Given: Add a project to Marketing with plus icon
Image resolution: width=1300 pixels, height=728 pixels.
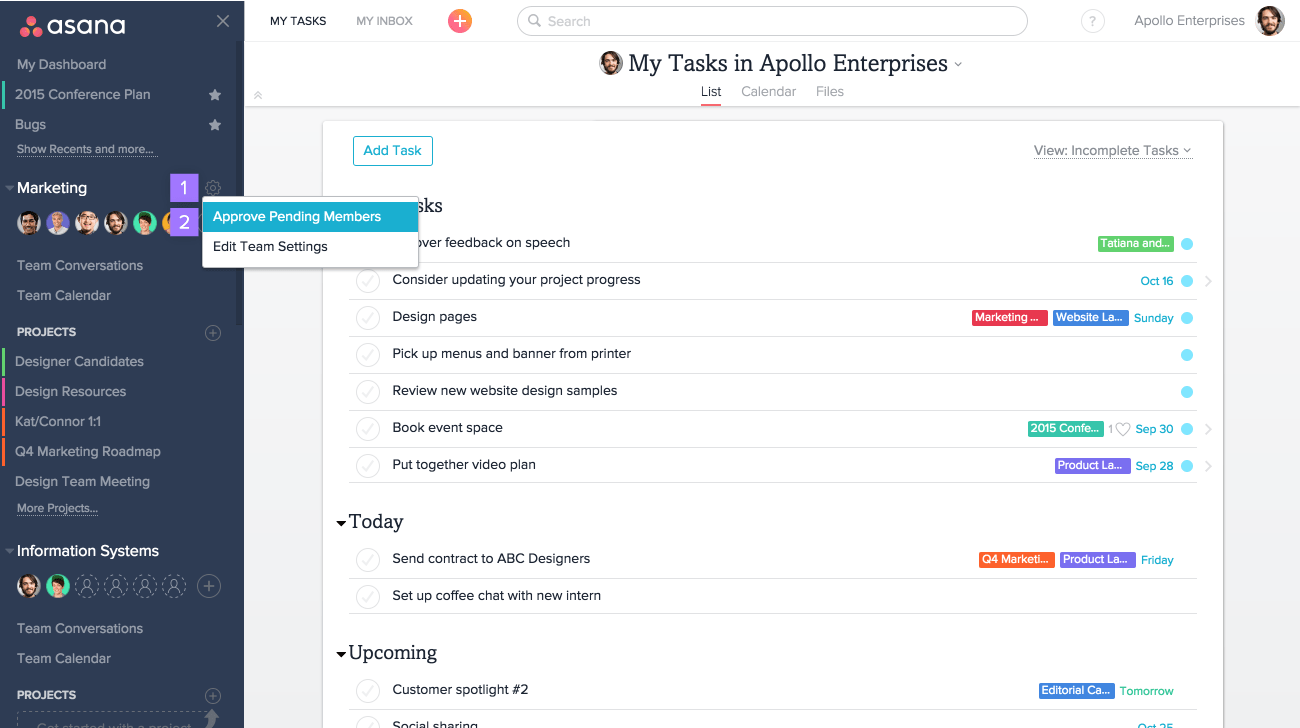Looking at the screenshot, I should click(213, 332).
